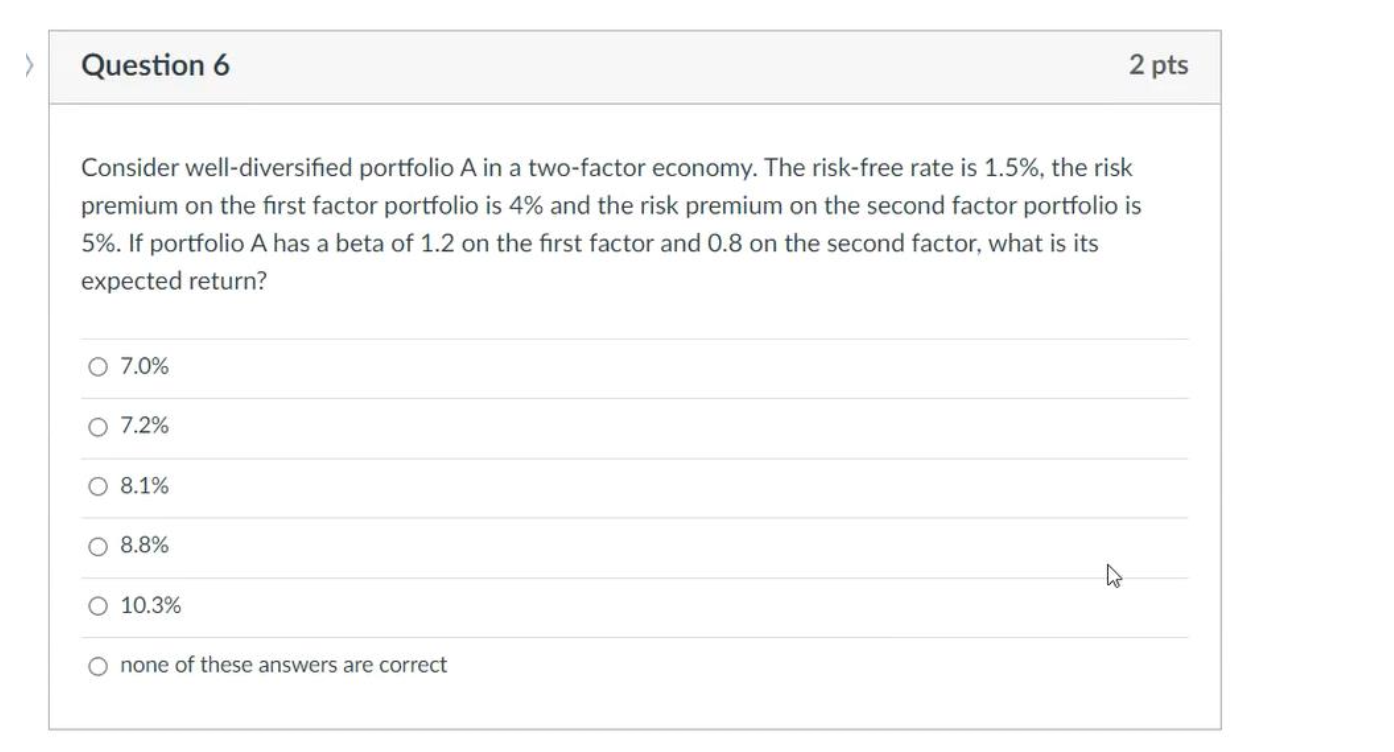Screen dimensions: 1394x752
Task: Click the '8.1%' answer label text
Action: [144, 487]
